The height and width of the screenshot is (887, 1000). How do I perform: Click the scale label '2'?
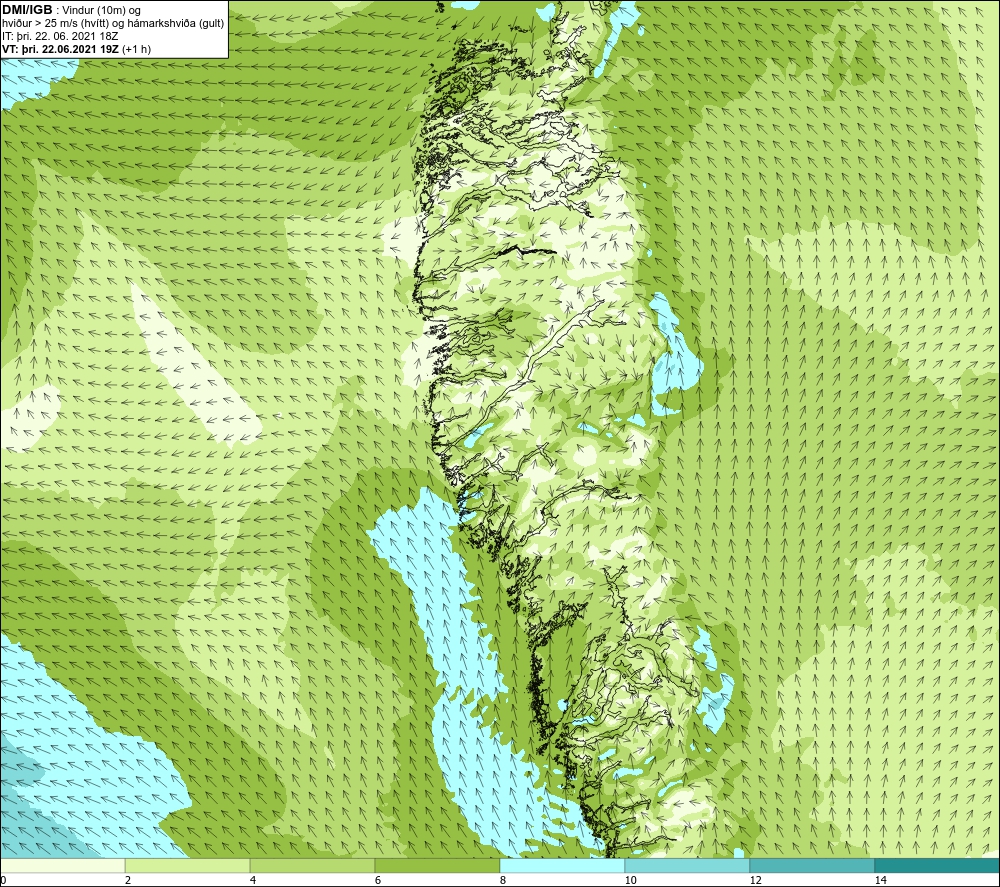(128, 880)
